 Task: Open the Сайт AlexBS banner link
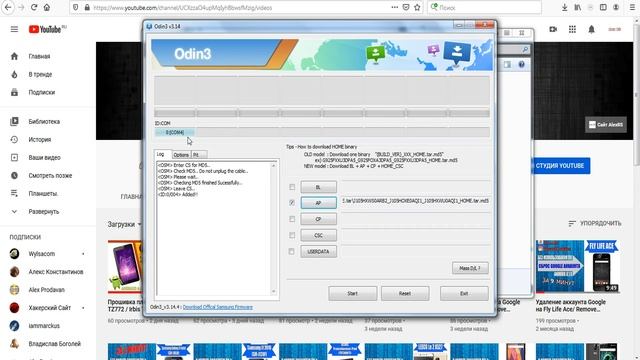[x=606, y=124]
